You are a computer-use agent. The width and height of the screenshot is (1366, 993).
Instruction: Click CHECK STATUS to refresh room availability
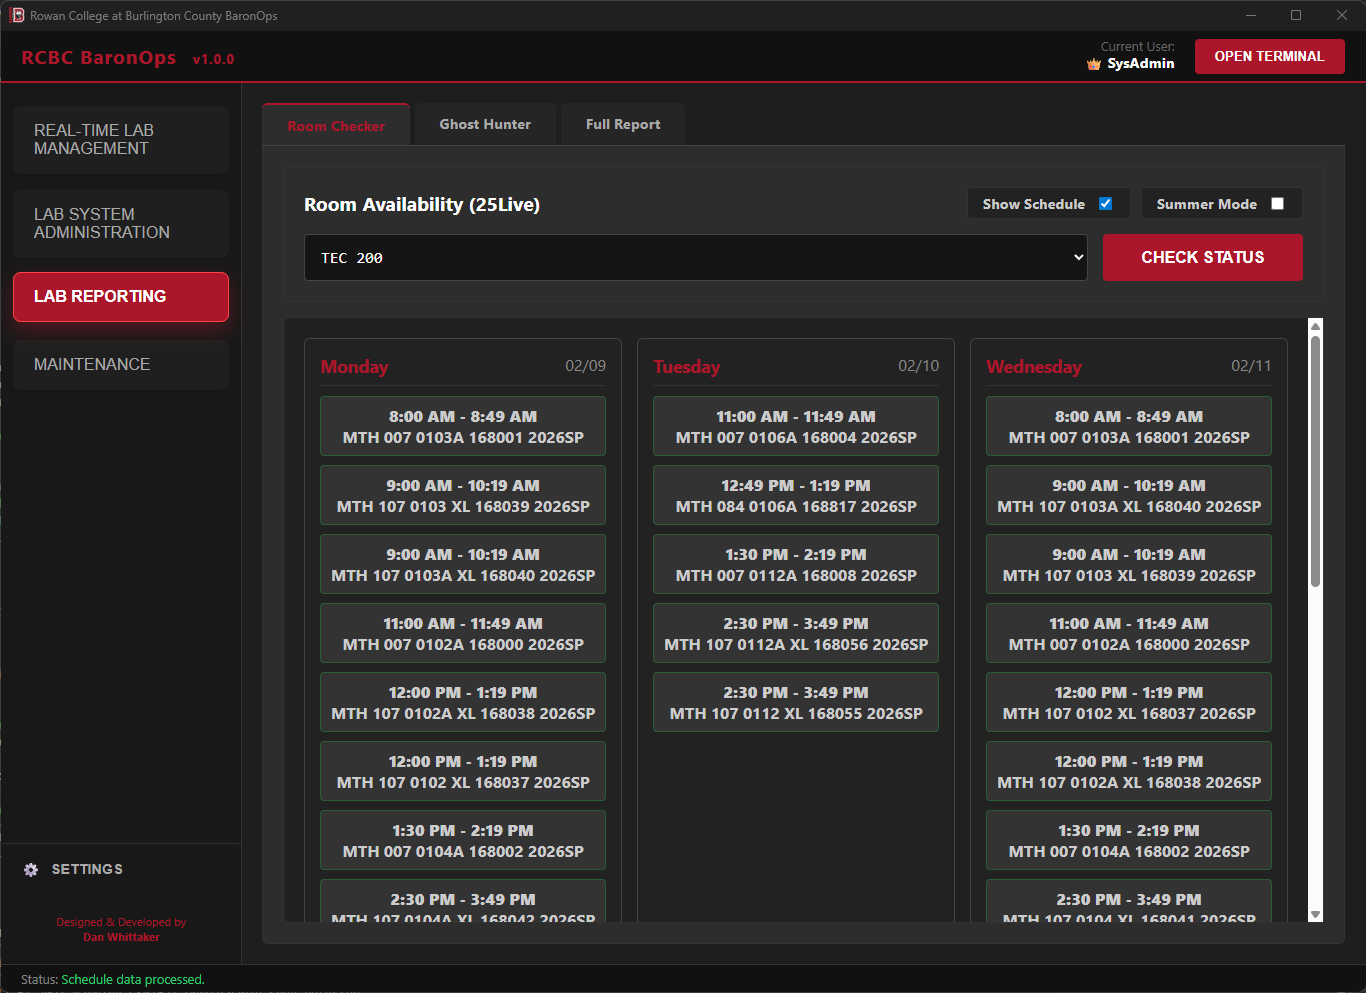coord(1202,257)
